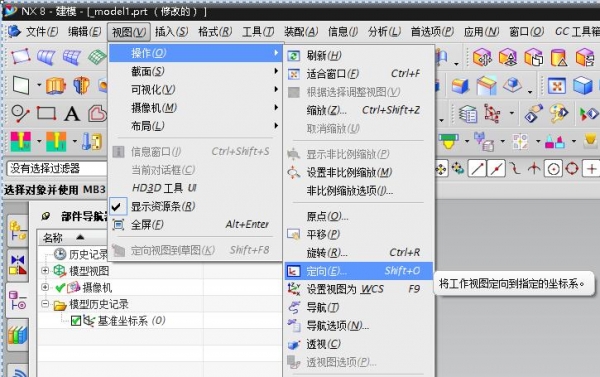Select 历史记录 tree item
Viewport: 600px width, 377px height.
[x=88, y=254]
